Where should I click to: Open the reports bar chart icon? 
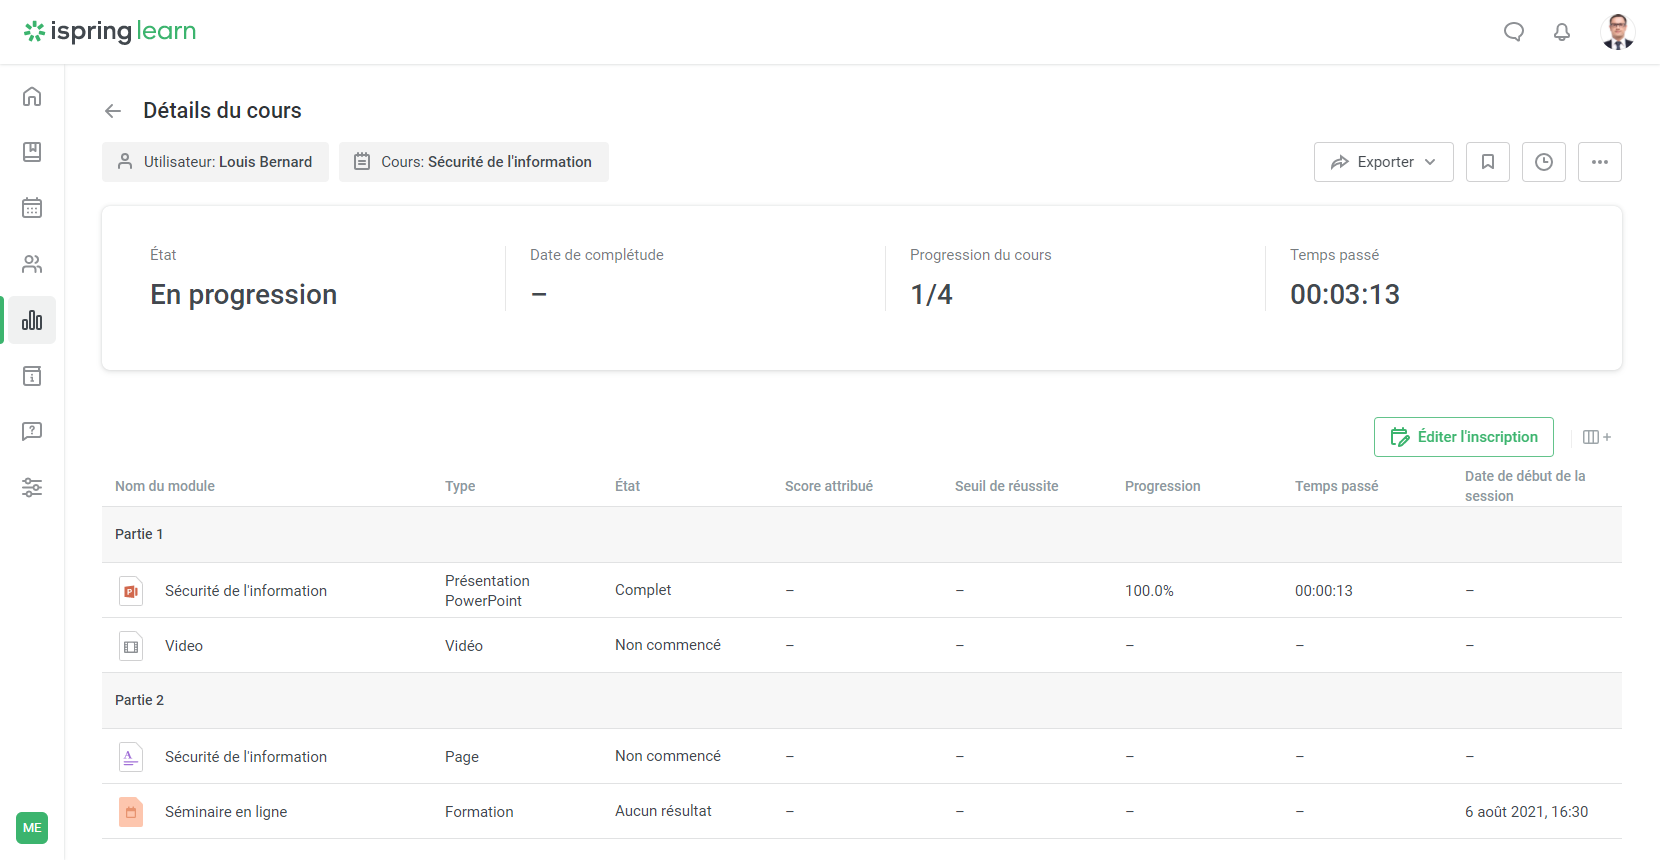click(x=32, y=320)
